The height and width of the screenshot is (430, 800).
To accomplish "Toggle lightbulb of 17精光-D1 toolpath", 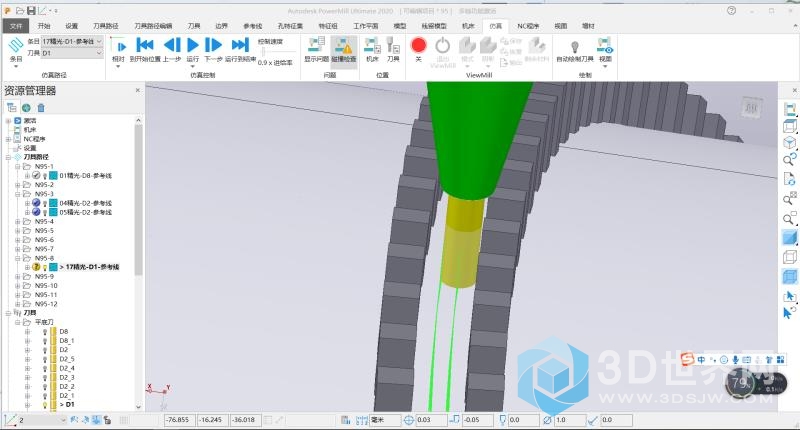I will click(45, 267).
